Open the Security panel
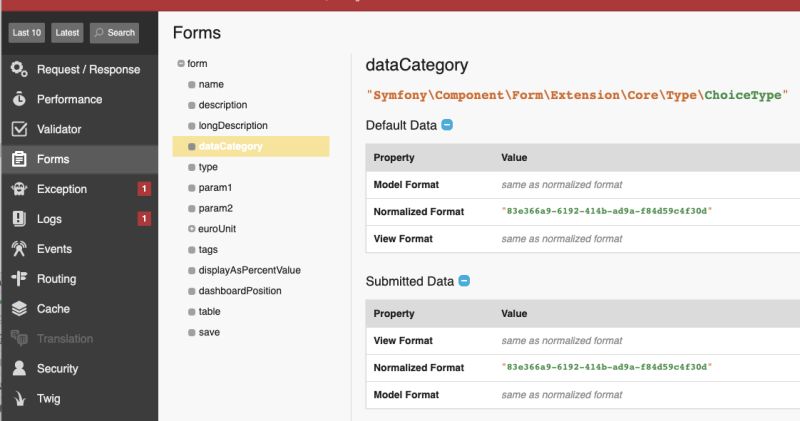 click(57, 369)
